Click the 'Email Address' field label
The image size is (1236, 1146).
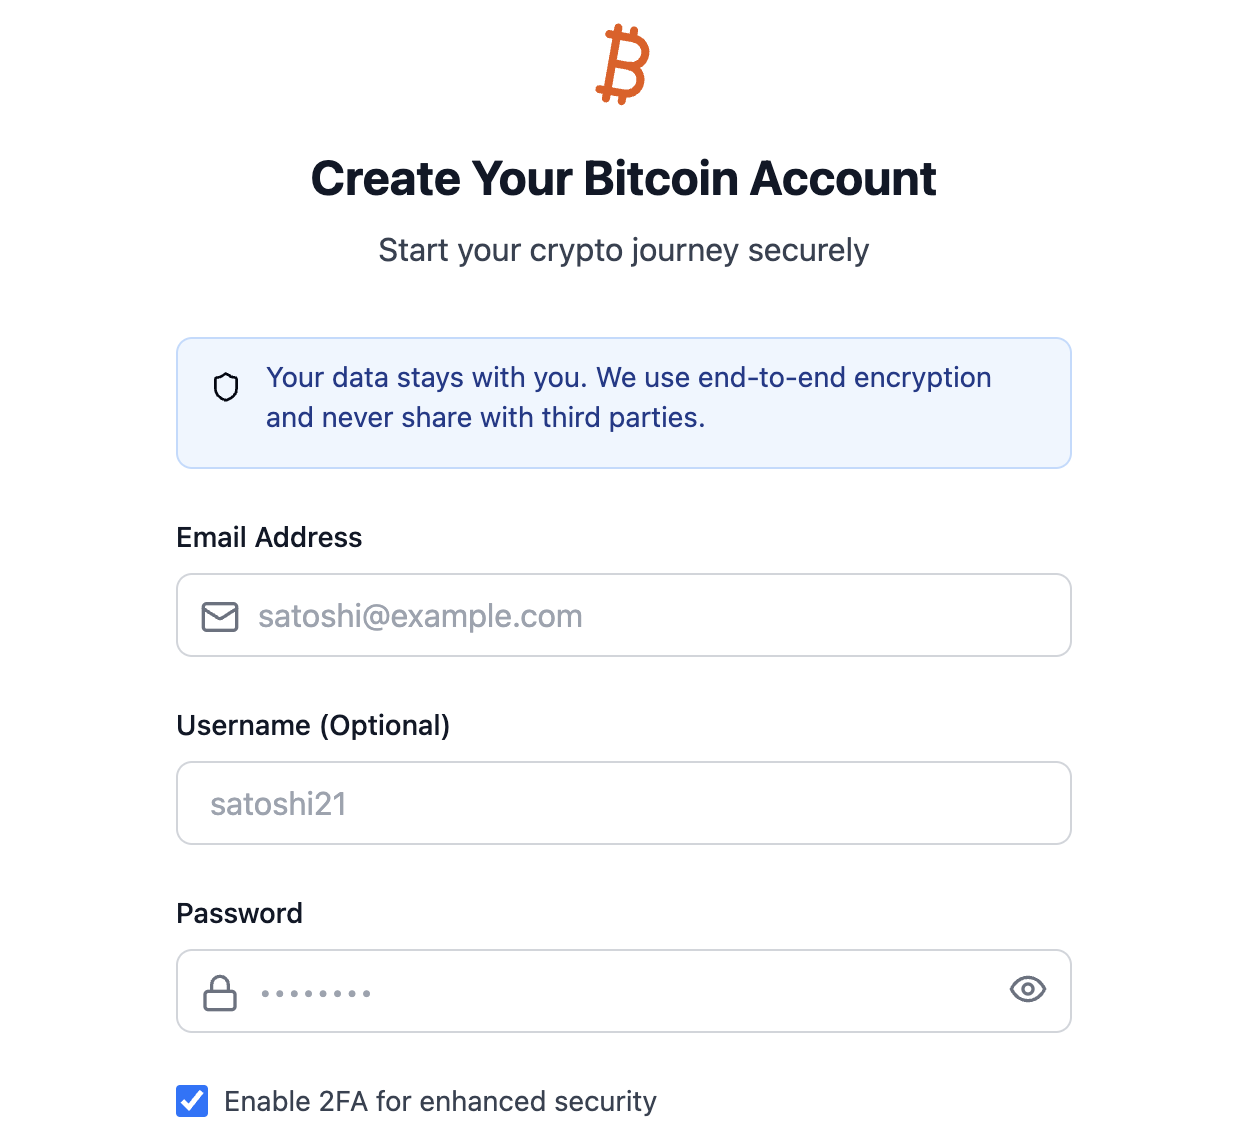(269, 538)
